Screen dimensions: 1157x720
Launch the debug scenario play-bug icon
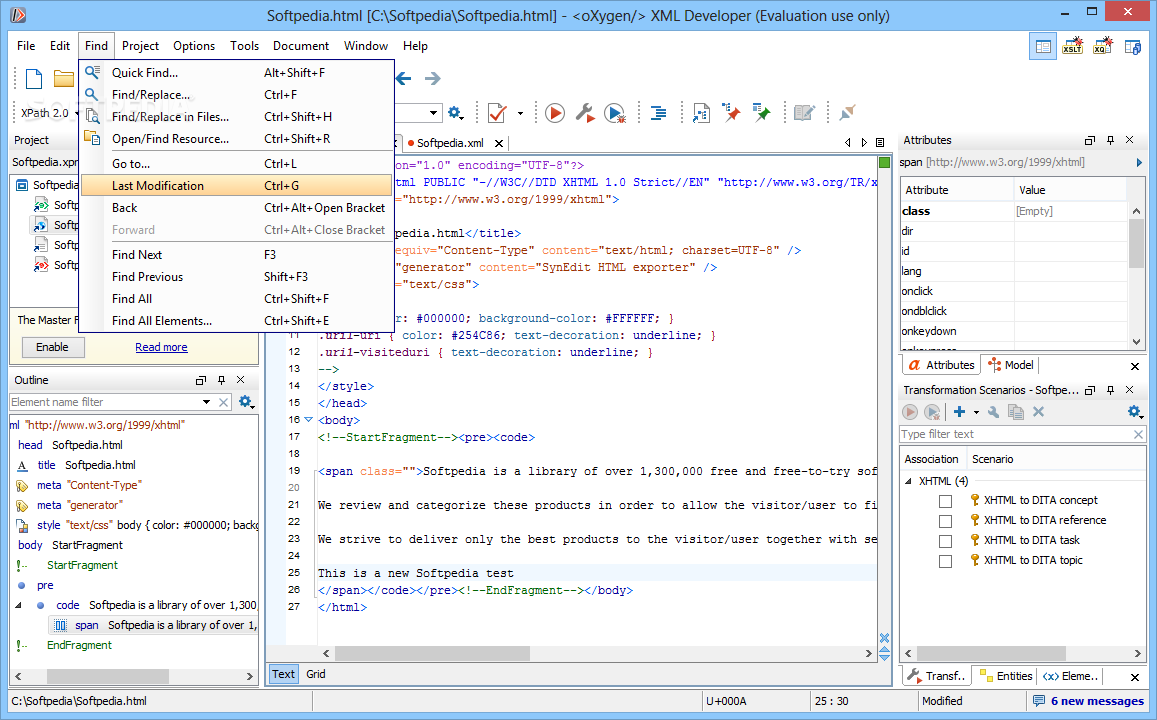pyautogui.click(x=615, y=113)
